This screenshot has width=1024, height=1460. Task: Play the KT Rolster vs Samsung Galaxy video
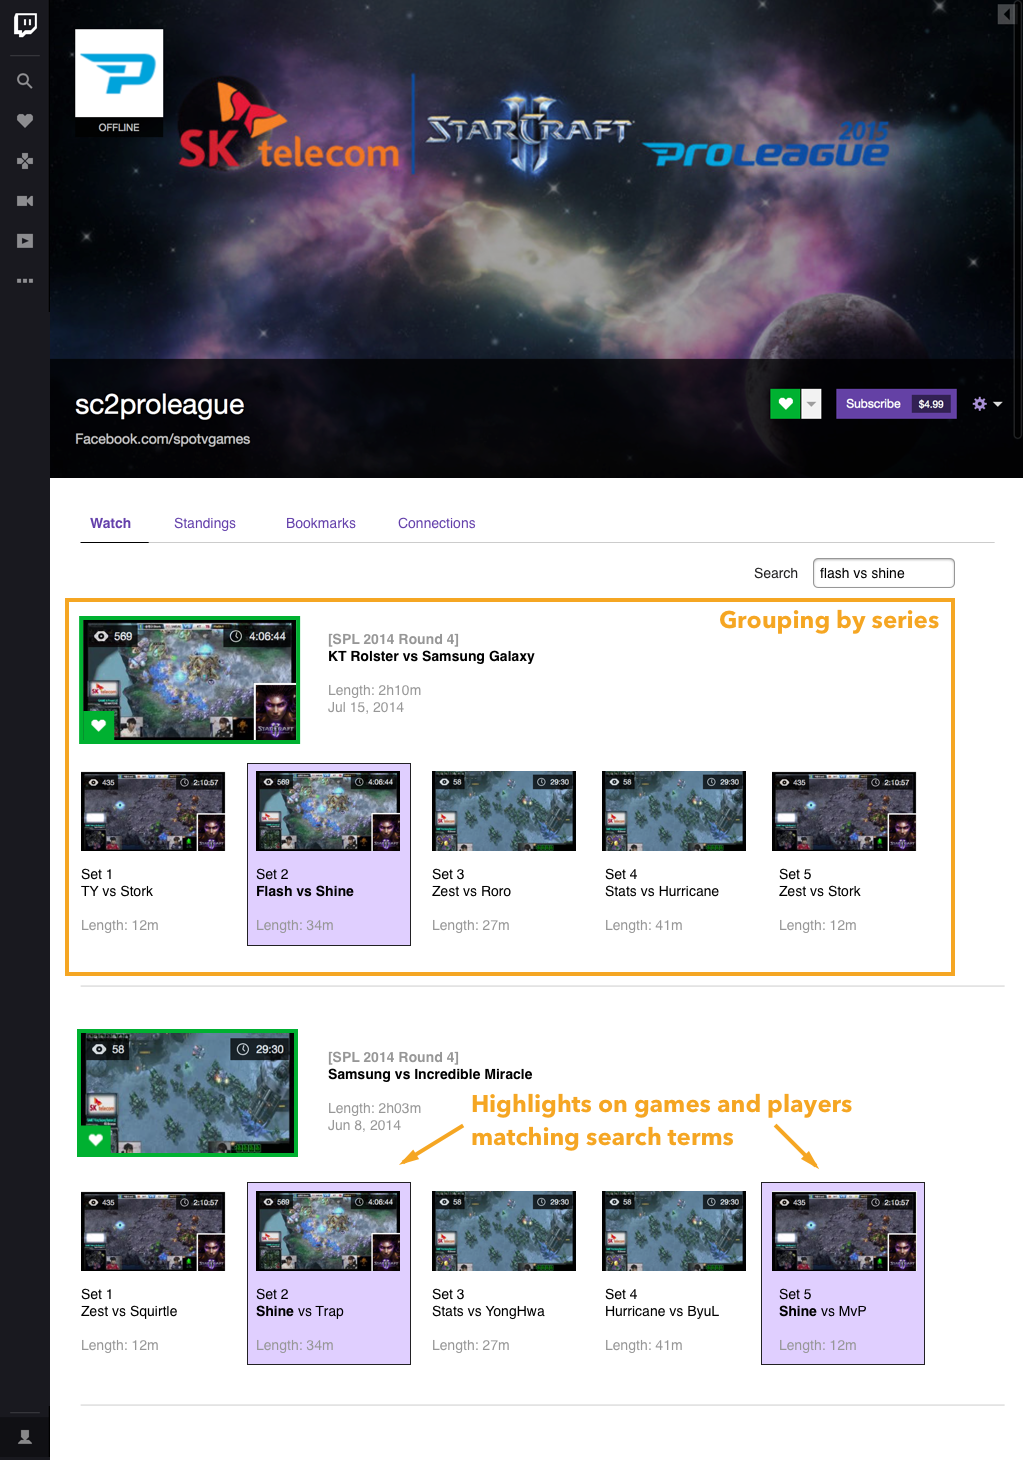click(190, 680)
